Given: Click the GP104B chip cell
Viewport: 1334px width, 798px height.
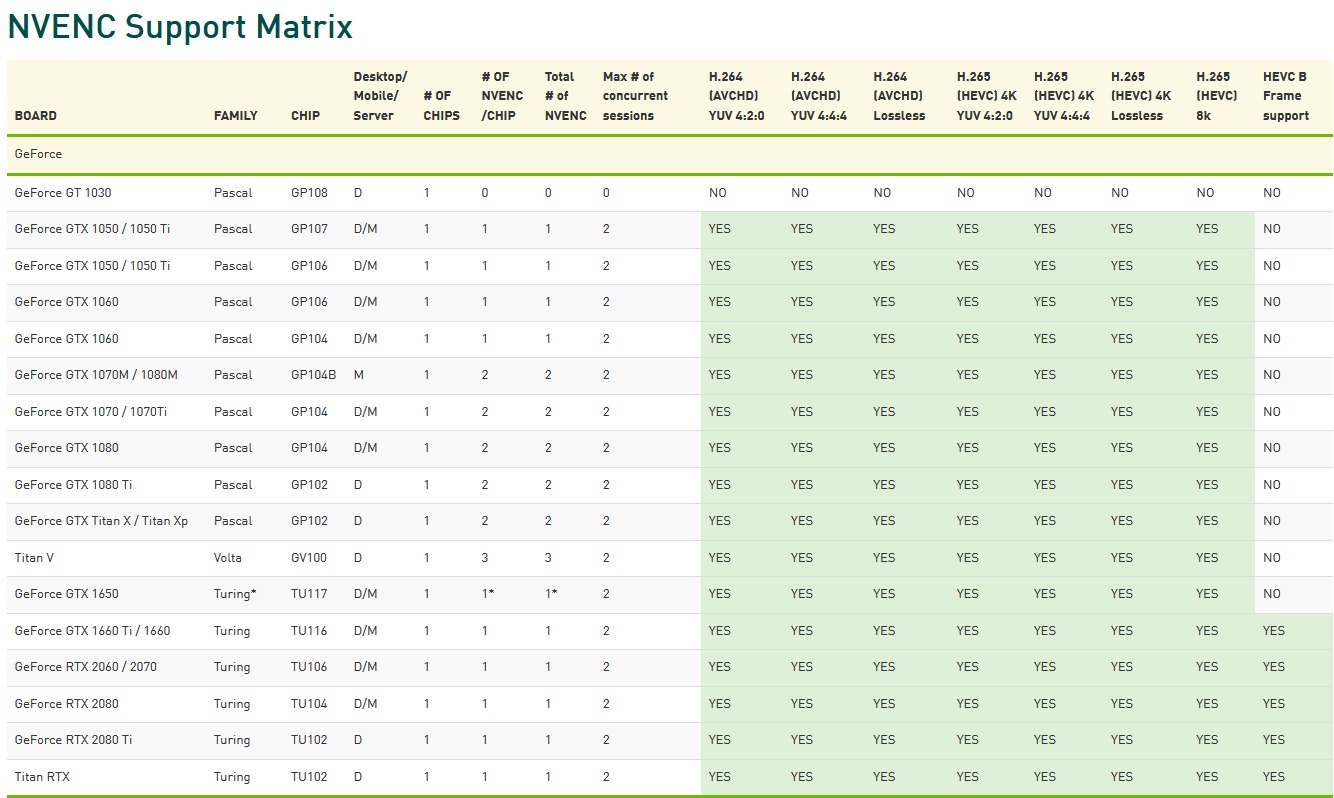Looking at the screenshot, I should tap(314, 375).
